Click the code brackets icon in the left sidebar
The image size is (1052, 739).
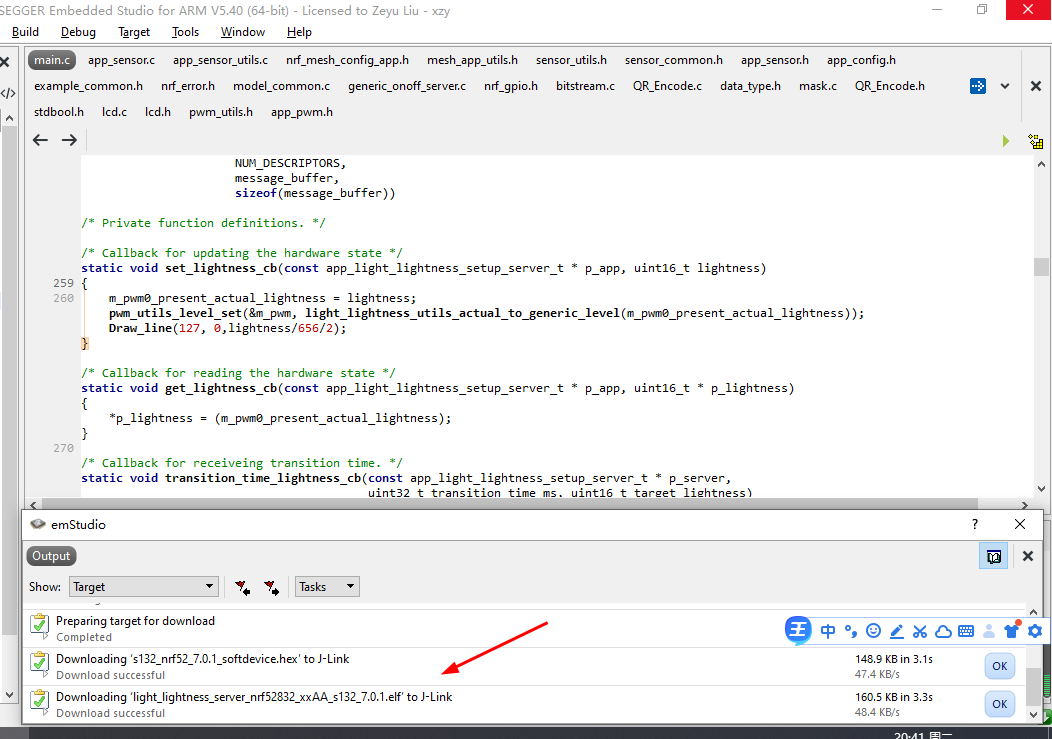(8, 93)
